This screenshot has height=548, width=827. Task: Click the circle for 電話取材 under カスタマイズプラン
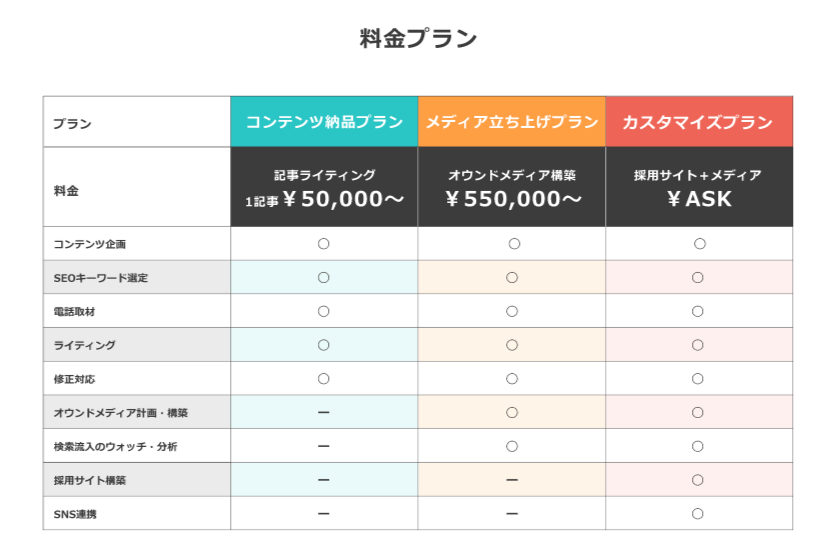point(698,311)
